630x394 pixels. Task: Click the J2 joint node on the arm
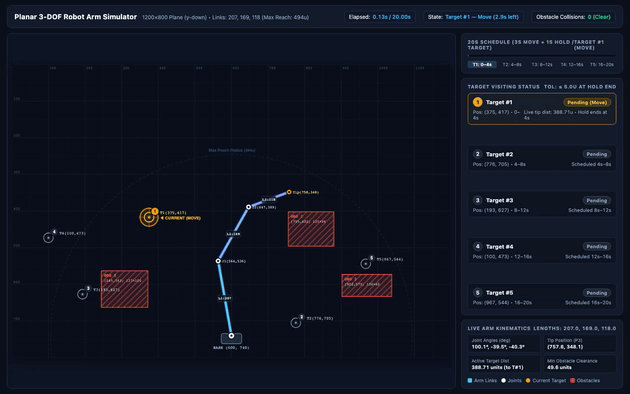248,207
